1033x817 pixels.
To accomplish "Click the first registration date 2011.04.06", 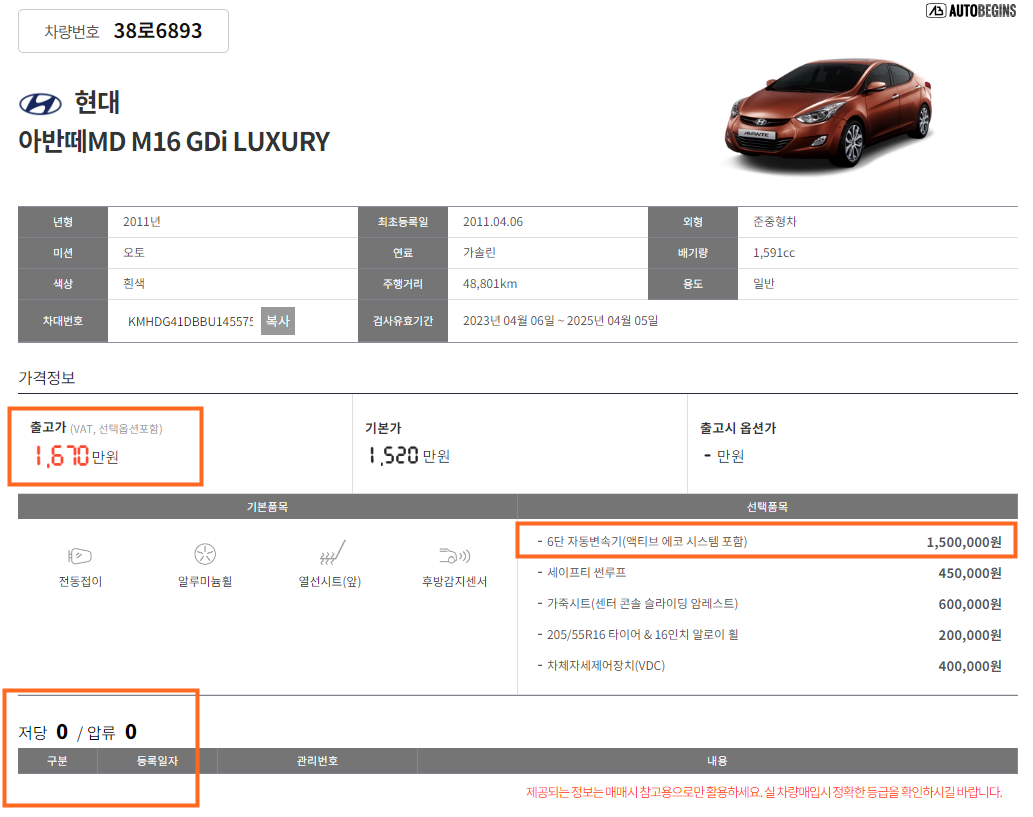I will tap(493, 222).
